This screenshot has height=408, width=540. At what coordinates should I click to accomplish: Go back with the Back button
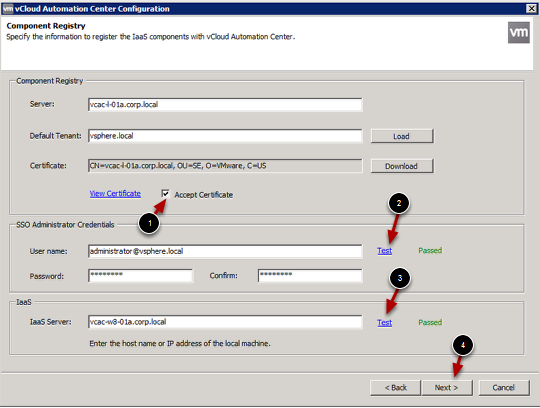tap(395, 388)
